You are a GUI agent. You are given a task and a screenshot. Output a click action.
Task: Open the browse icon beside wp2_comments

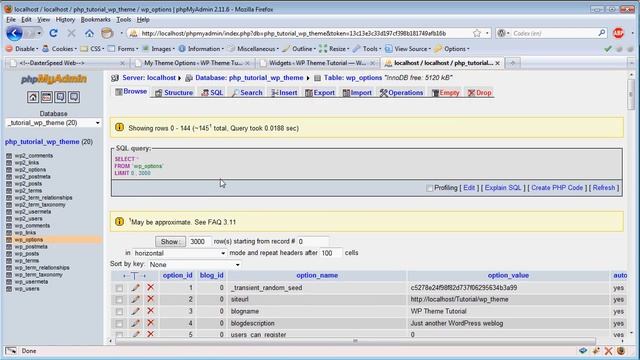pos(9,156)
